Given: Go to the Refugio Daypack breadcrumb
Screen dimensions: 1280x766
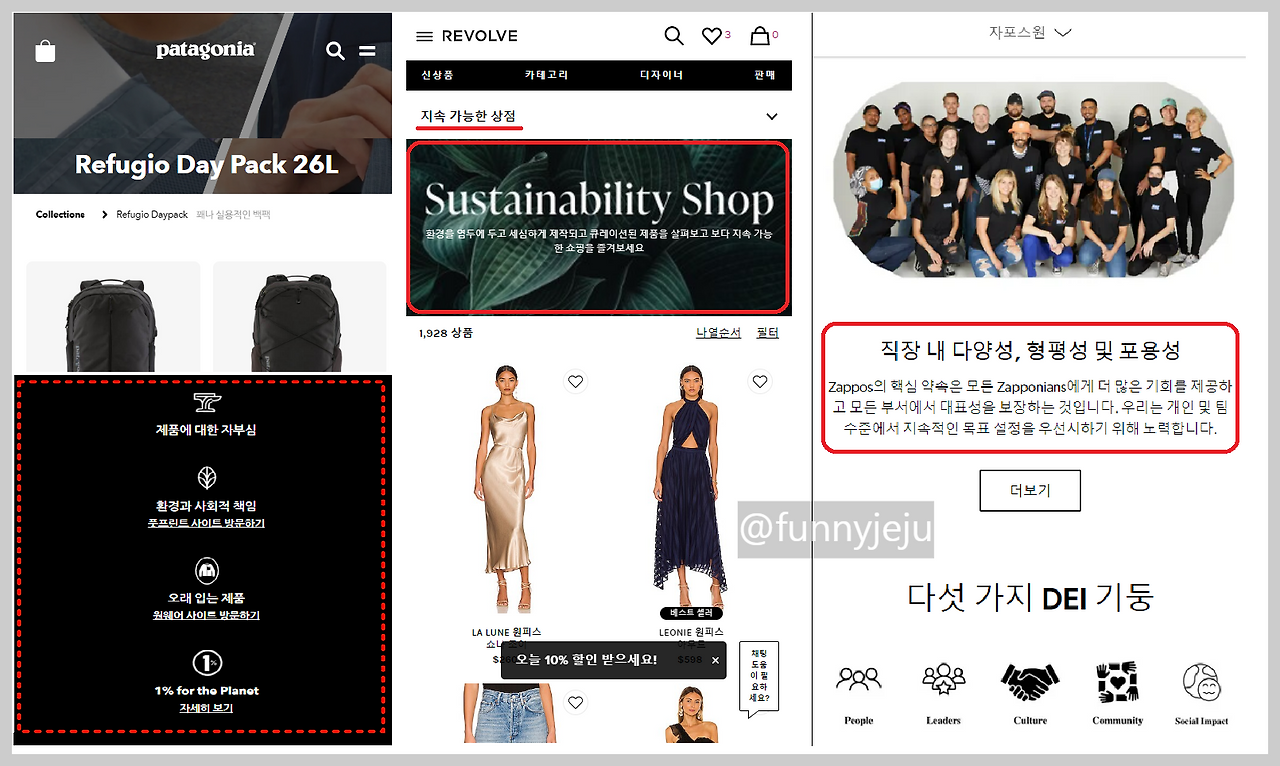Looking at the screenshot, I should tap(152, 215).
